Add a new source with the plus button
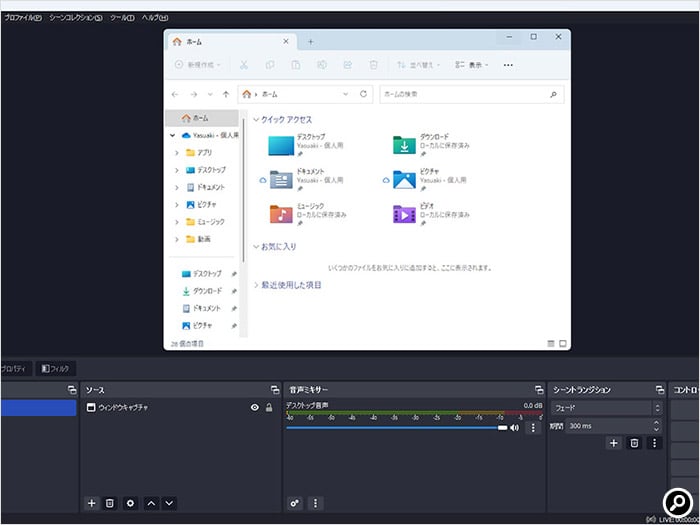Image resolution: width=700 pixels, height=525 pixels. tap(92, 503)
